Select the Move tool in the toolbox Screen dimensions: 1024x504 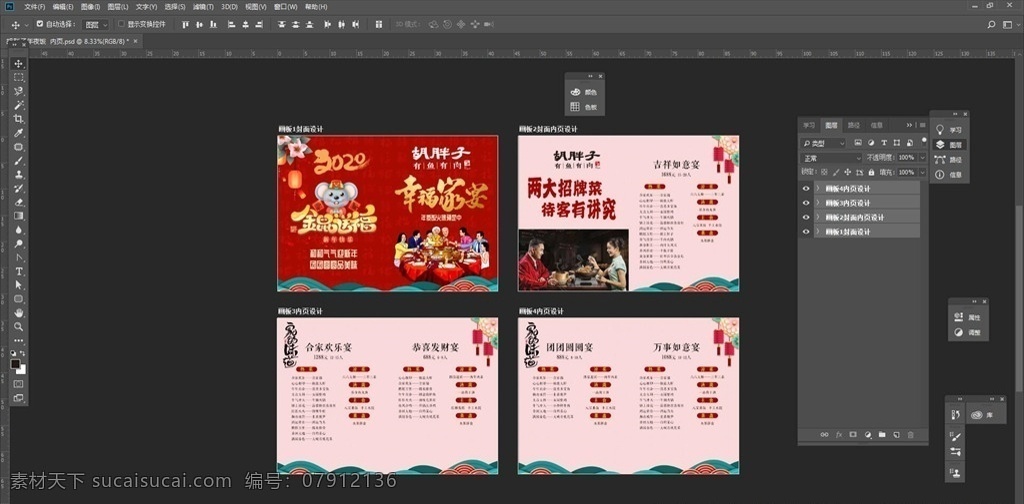(x=19, y=63)
